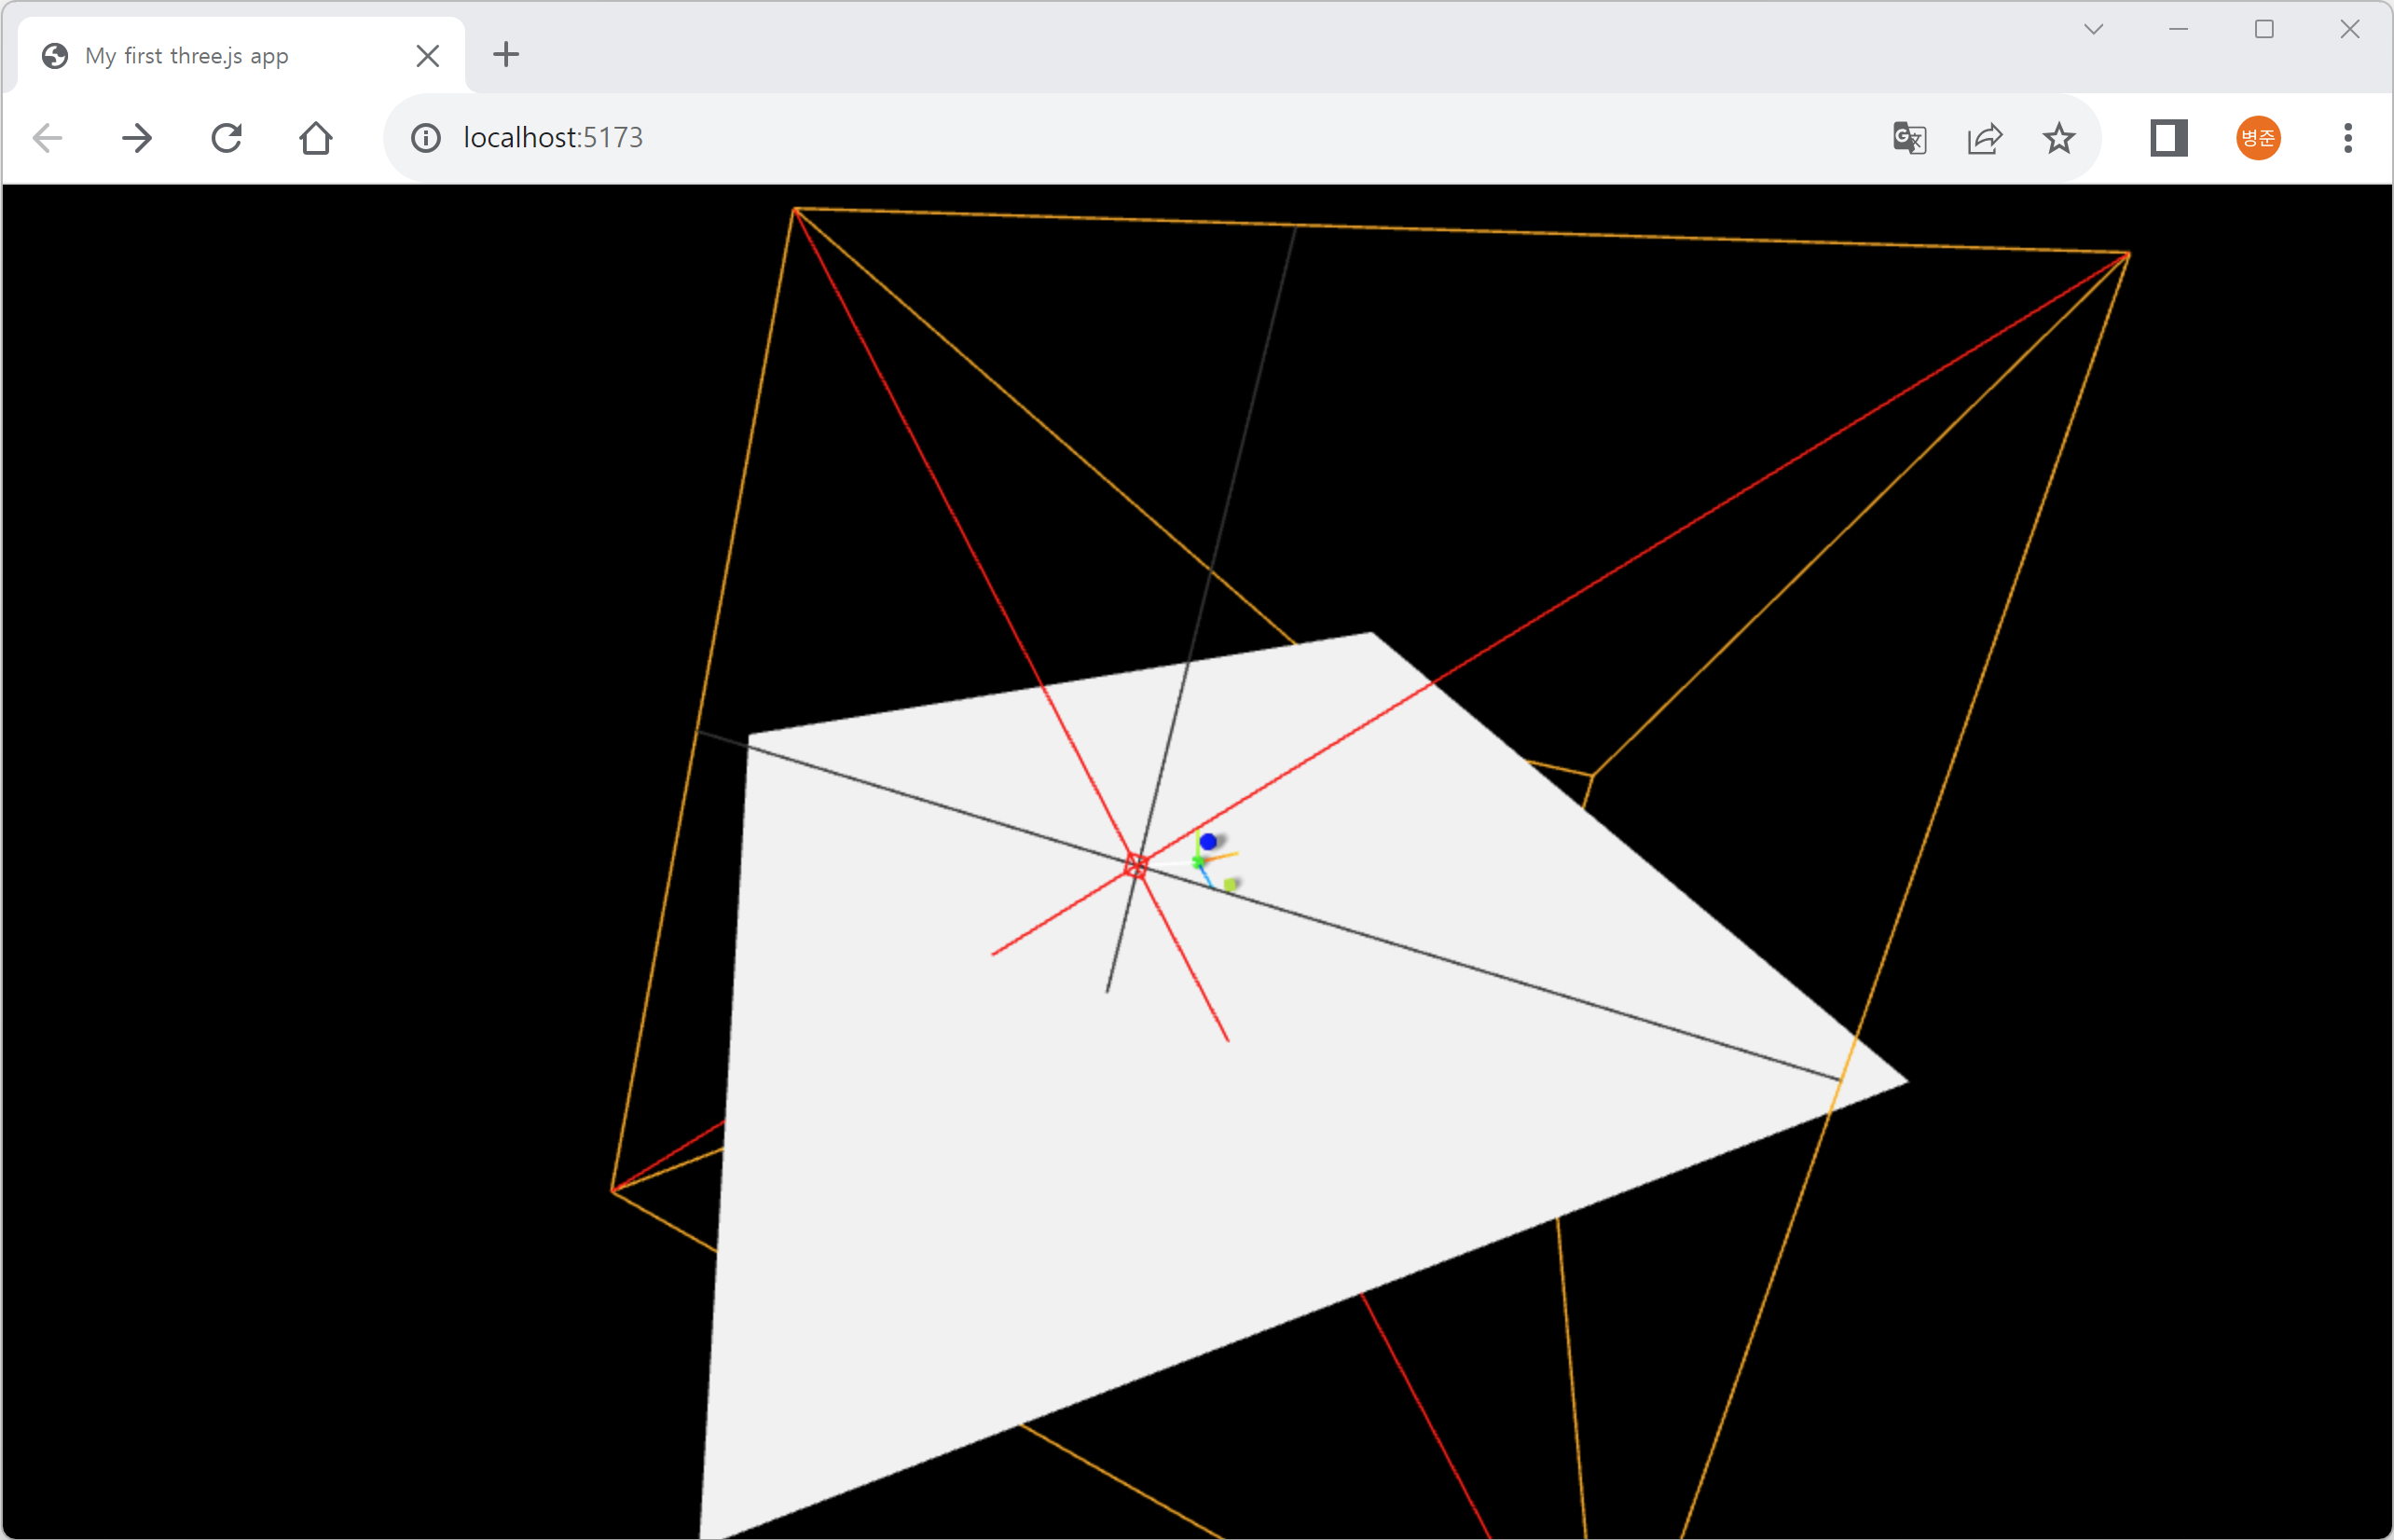Click the browser Back arrow button
The image size is (2394, 1540).
pyautogui.click(x=47, y=138)
